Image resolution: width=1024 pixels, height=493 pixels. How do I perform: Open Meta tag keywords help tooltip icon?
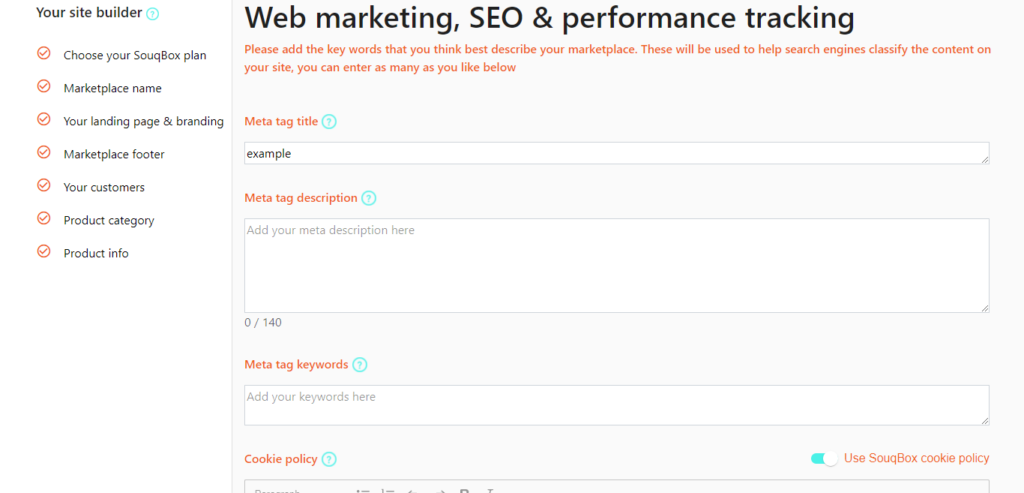pos(360,365)
